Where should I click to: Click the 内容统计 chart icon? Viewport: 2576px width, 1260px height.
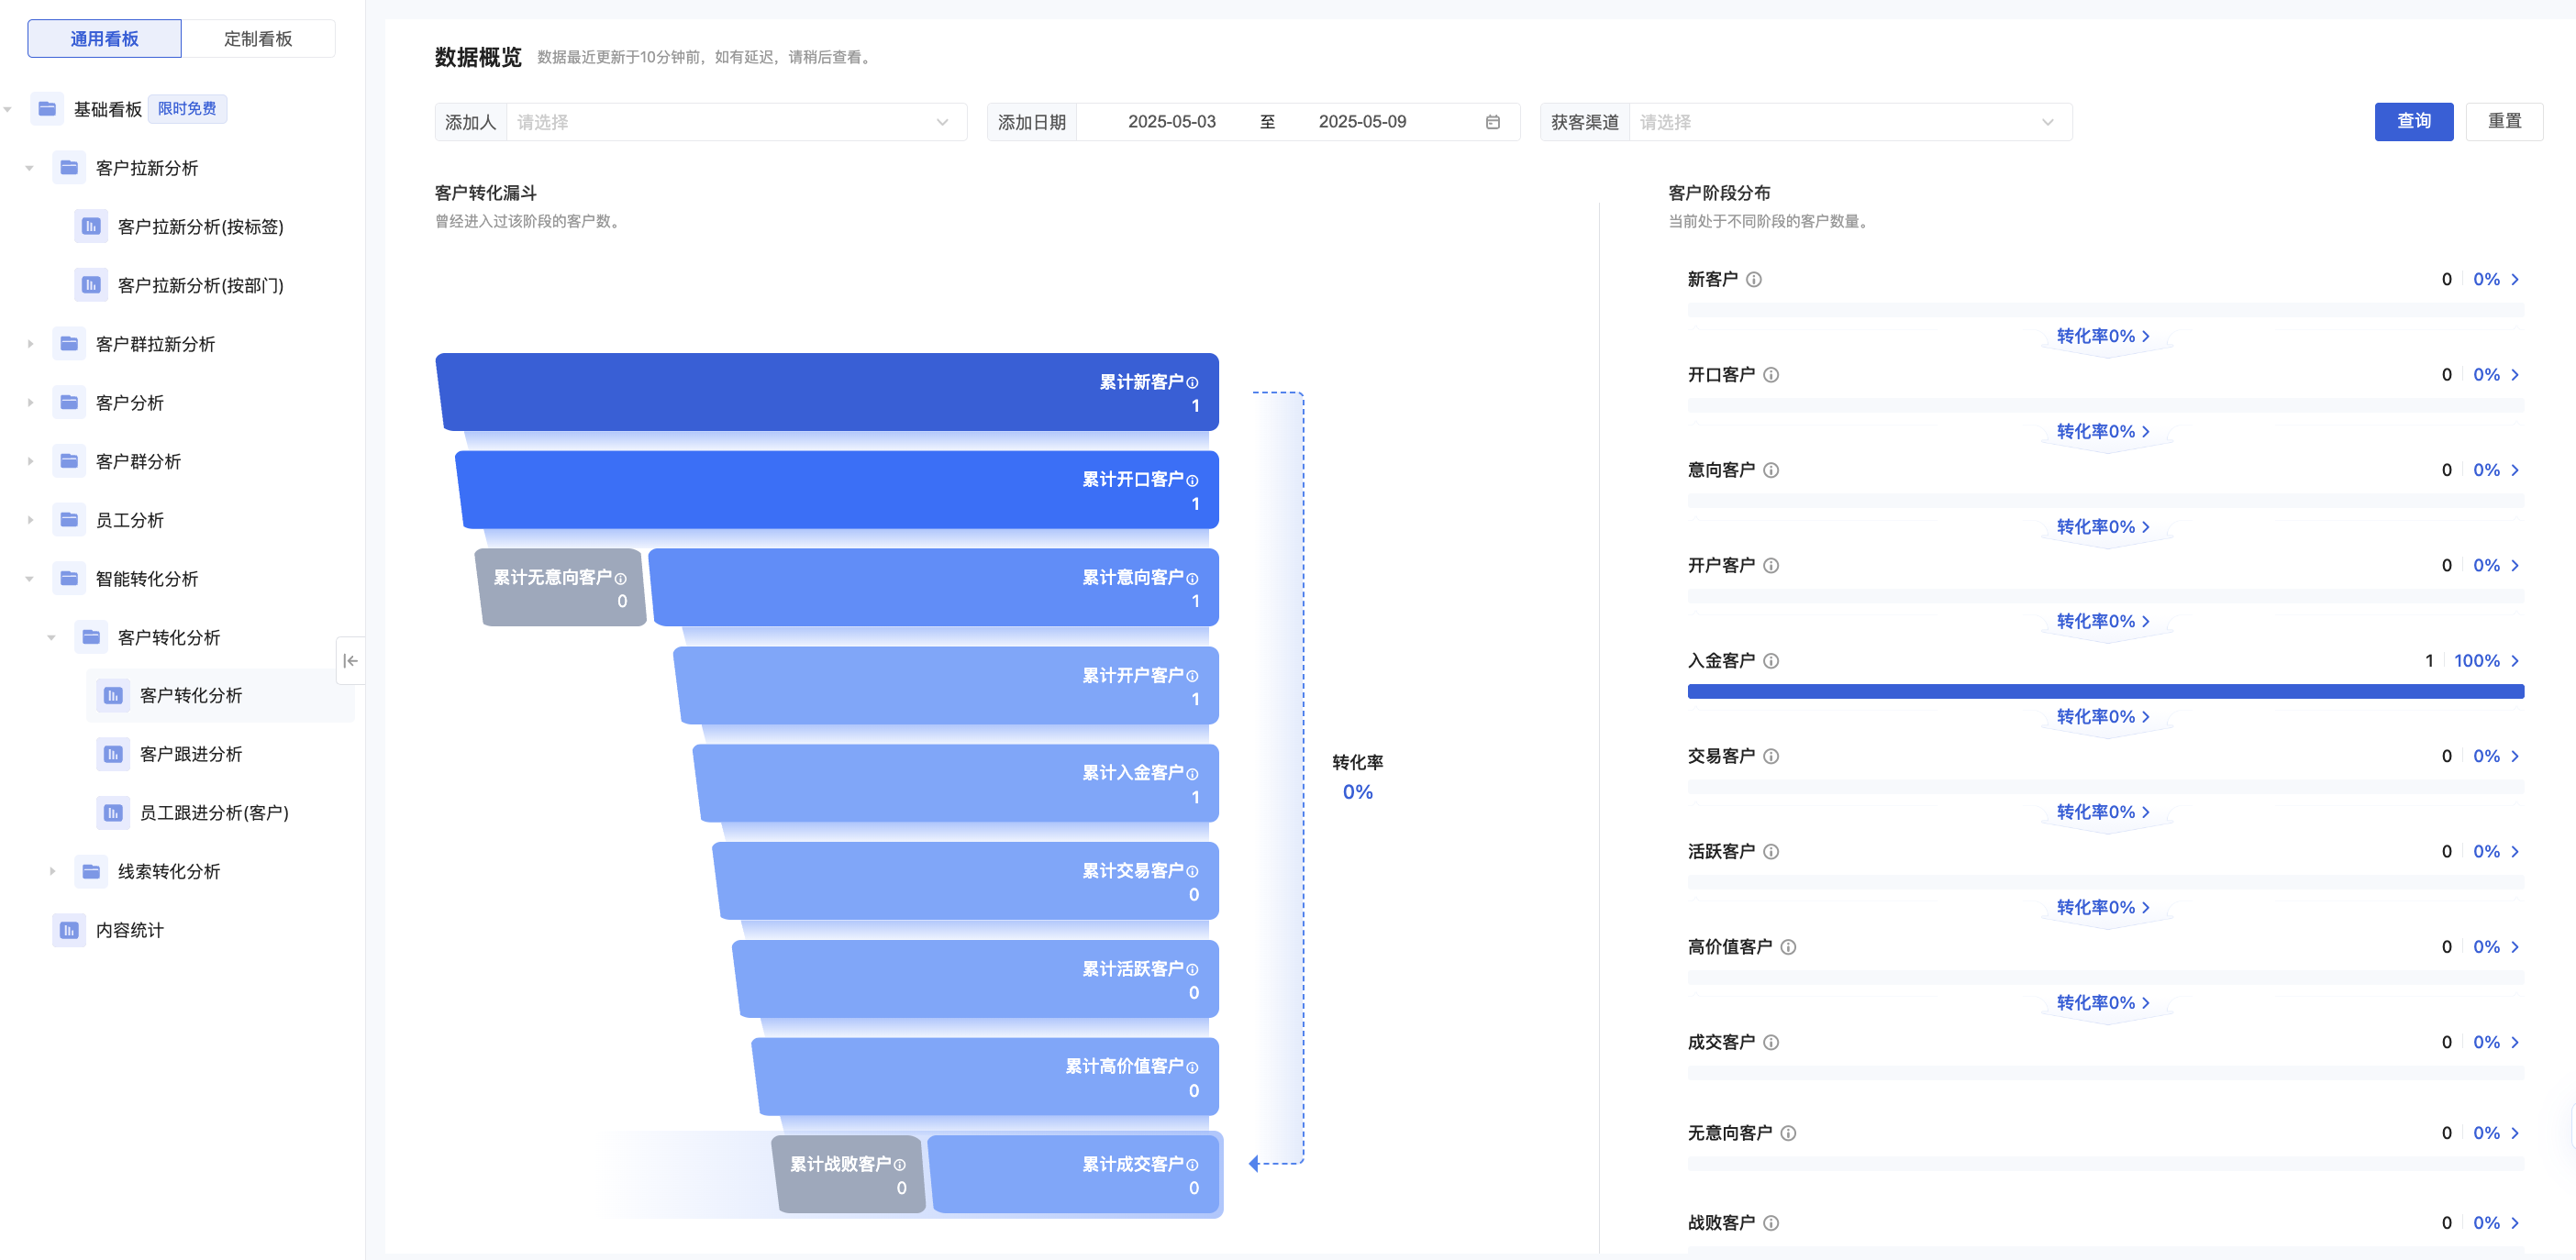pyautogui.click(x=69, y=930)
